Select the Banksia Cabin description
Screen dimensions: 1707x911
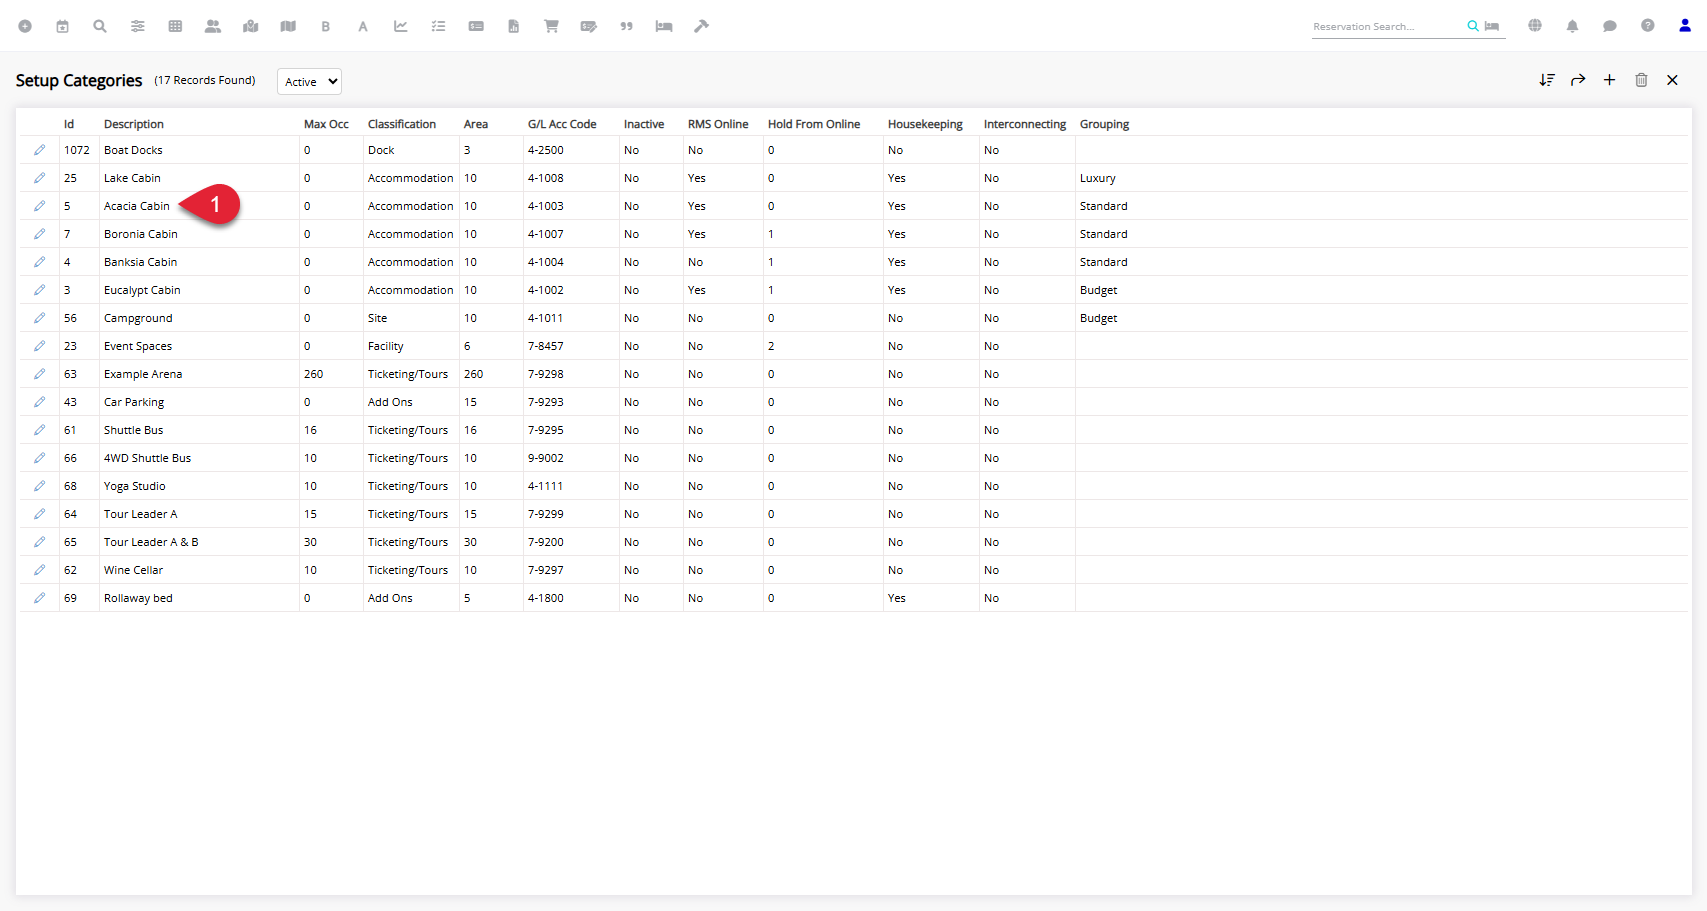click(x=140, y=262)
